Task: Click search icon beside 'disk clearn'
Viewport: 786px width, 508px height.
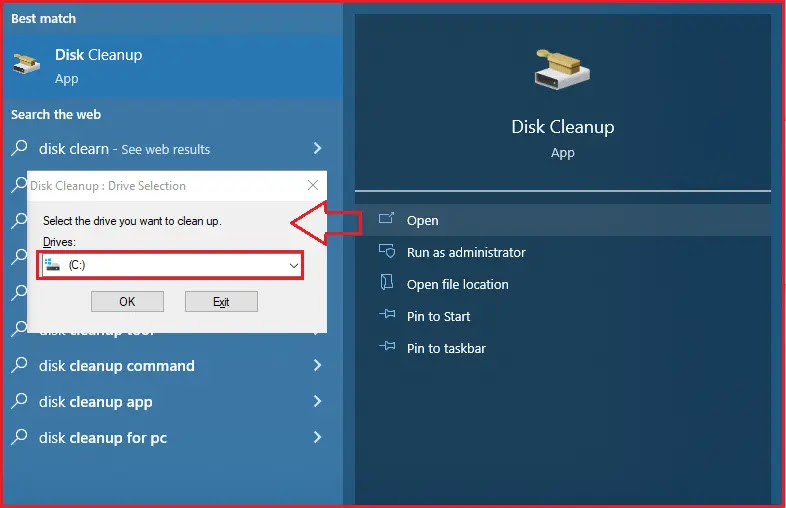Action: click(x=20, y=148)
